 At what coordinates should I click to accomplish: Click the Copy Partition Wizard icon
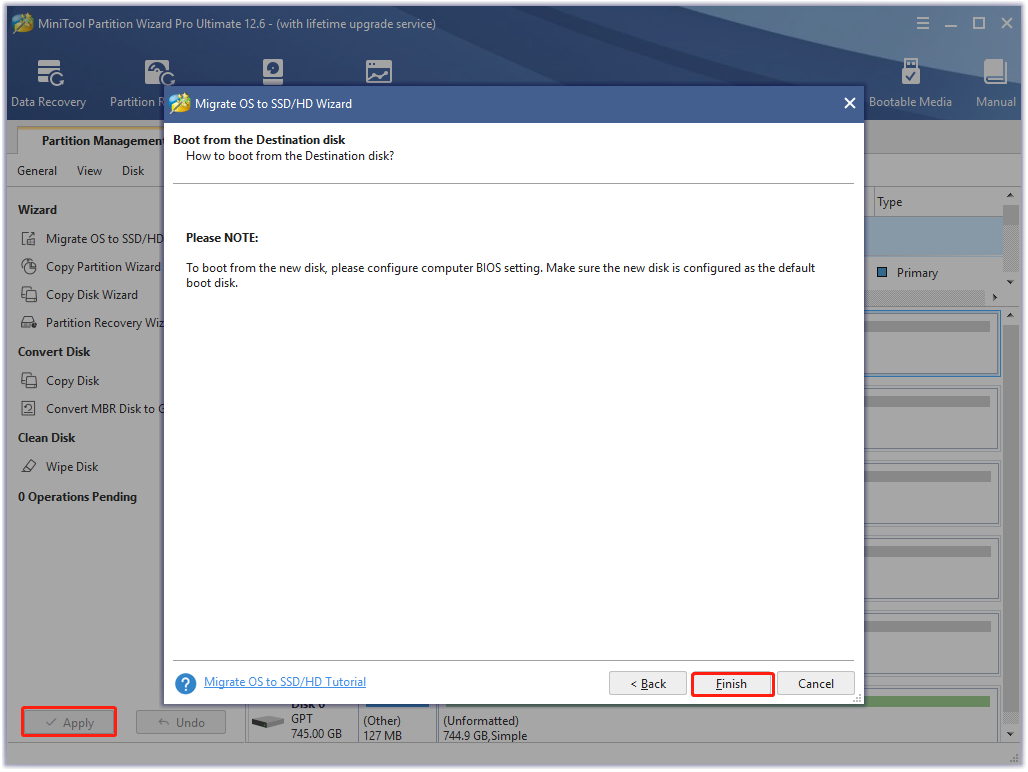28,267
